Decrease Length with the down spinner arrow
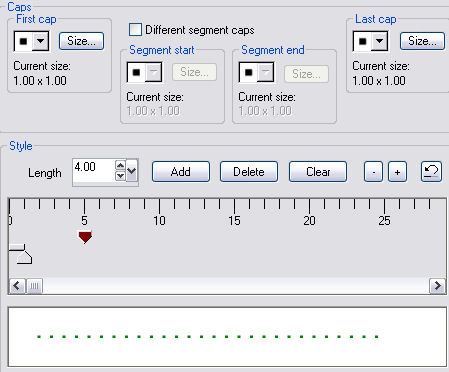Screen dimensions: 449x372 [120, 176]
